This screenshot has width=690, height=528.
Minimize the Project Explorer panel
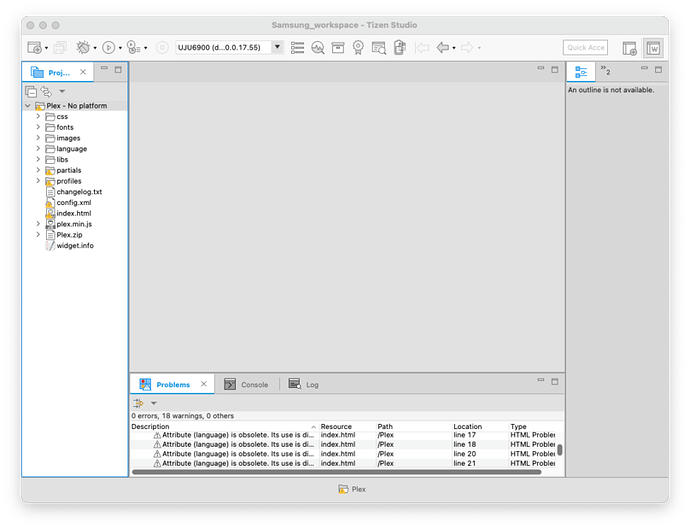click(104, 68)
